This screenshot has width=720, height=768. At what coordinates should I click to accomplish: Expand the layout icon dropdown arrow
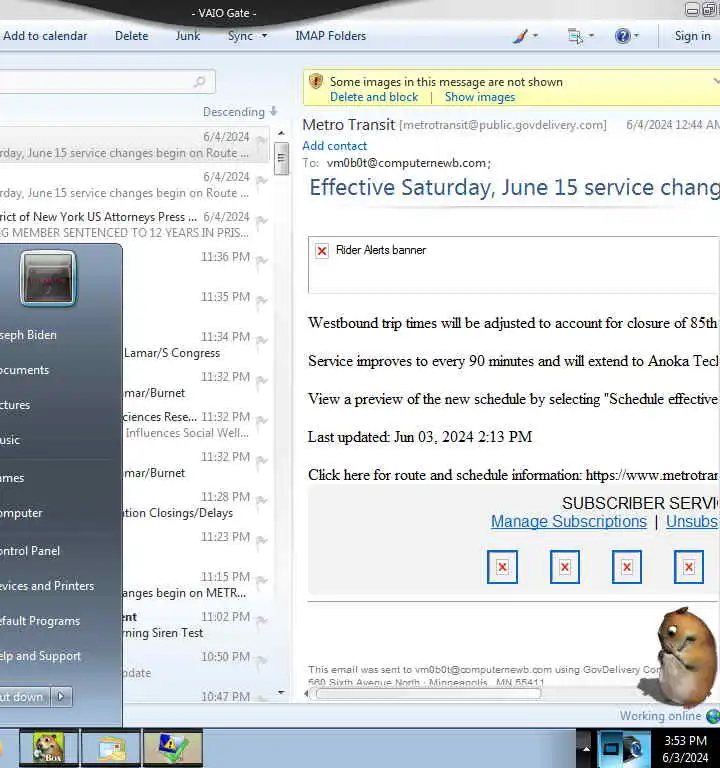[591, 35]
